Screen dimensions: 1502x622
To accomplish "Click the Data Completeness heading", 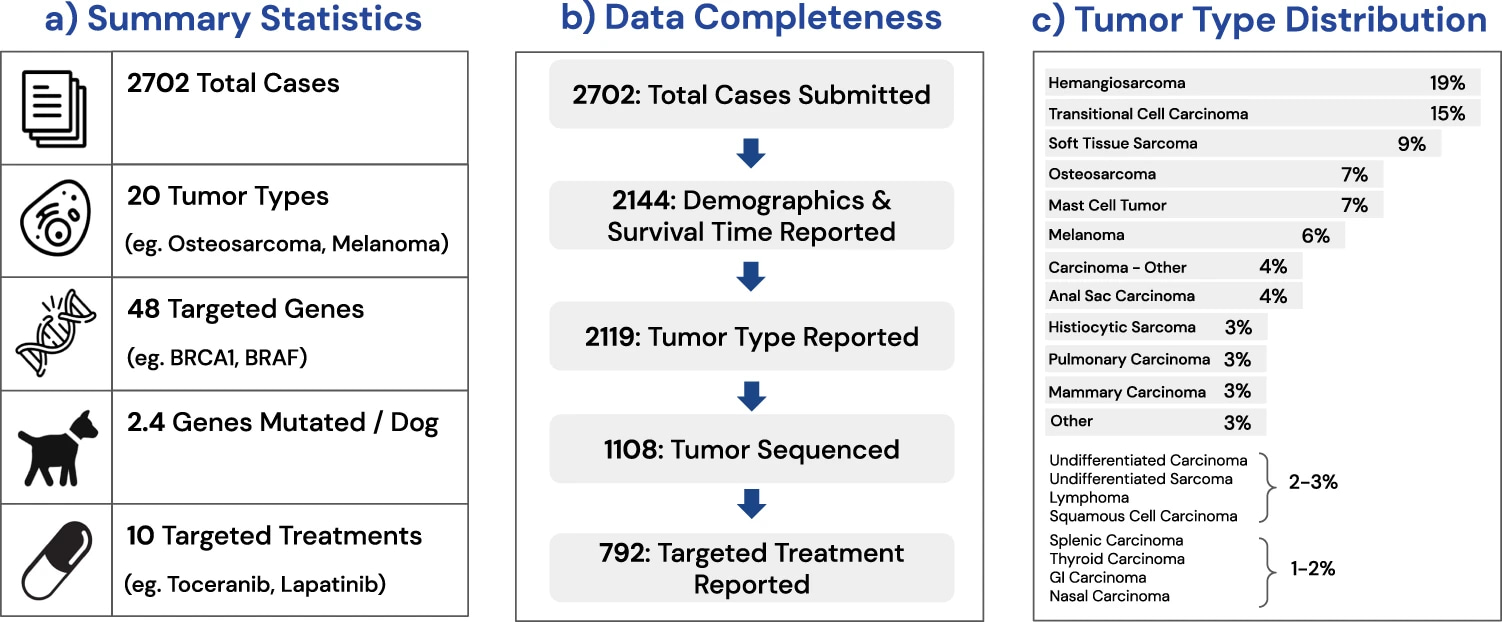I will (x=751, y=17).
